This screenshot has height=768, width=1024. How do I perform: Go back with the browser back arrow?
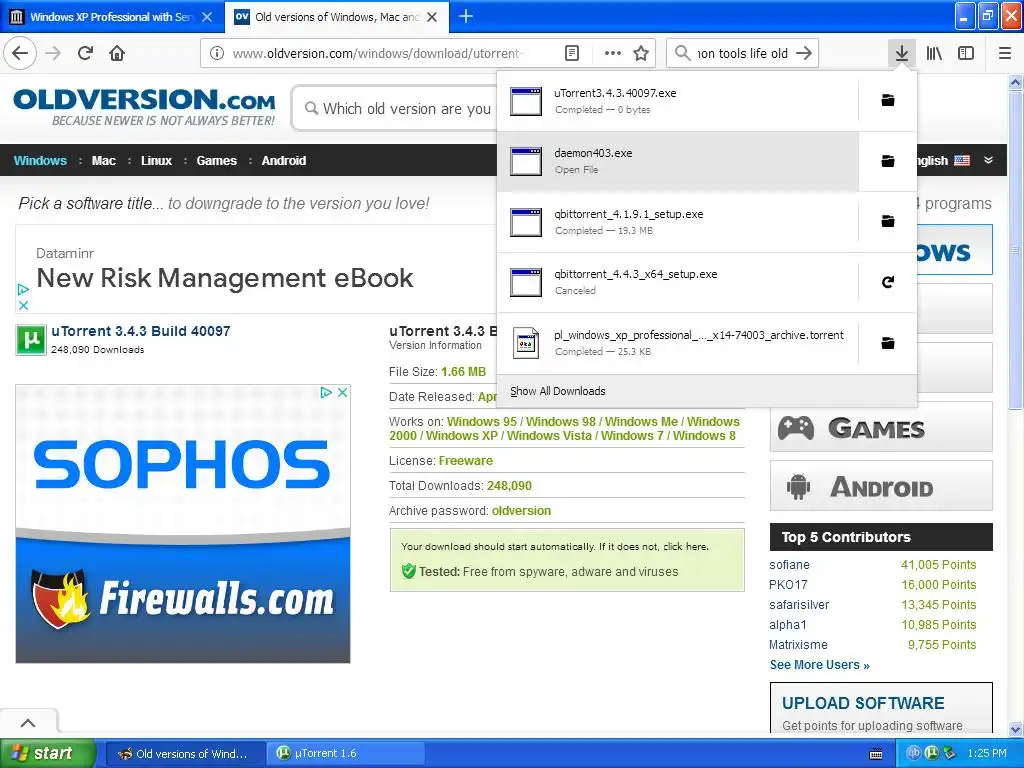pos(20,53)
